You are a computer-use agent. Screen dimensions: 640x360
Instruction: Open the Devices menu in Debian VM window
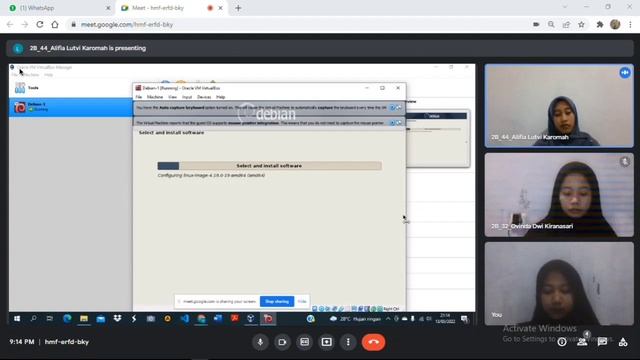pyautogui.click(x=204, y=97)
